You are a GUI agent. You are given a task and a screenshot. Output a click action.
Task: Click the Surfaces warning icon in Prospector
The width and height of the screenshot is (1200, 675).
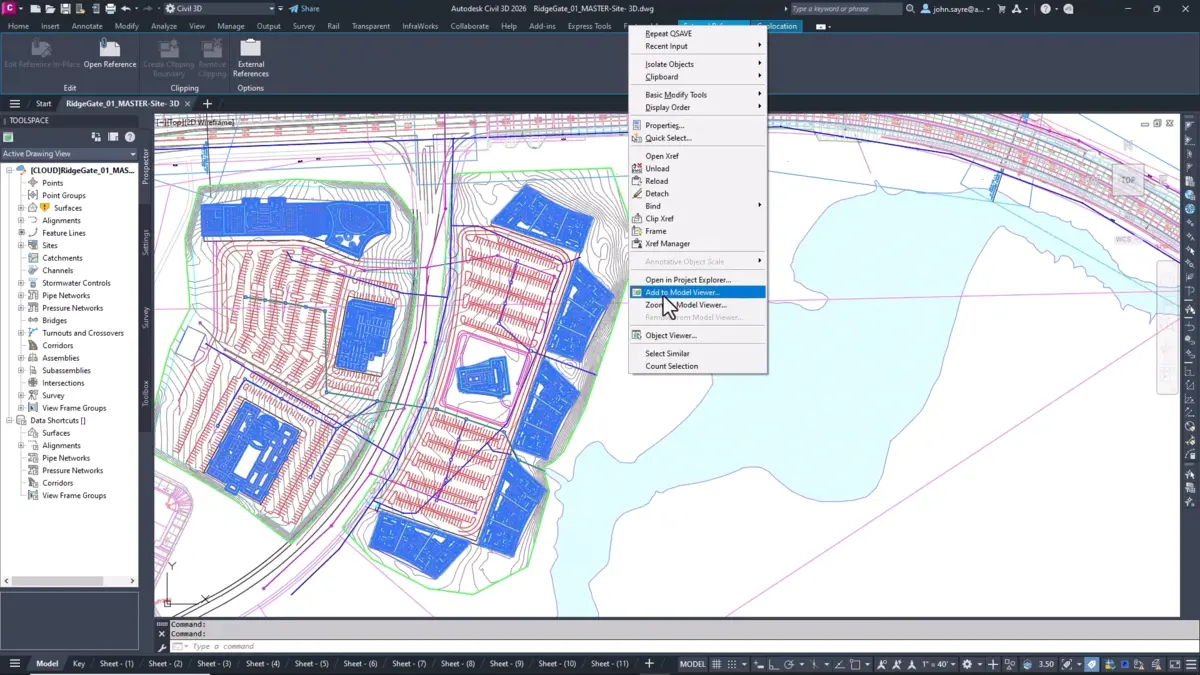click(x=45, y=208)
